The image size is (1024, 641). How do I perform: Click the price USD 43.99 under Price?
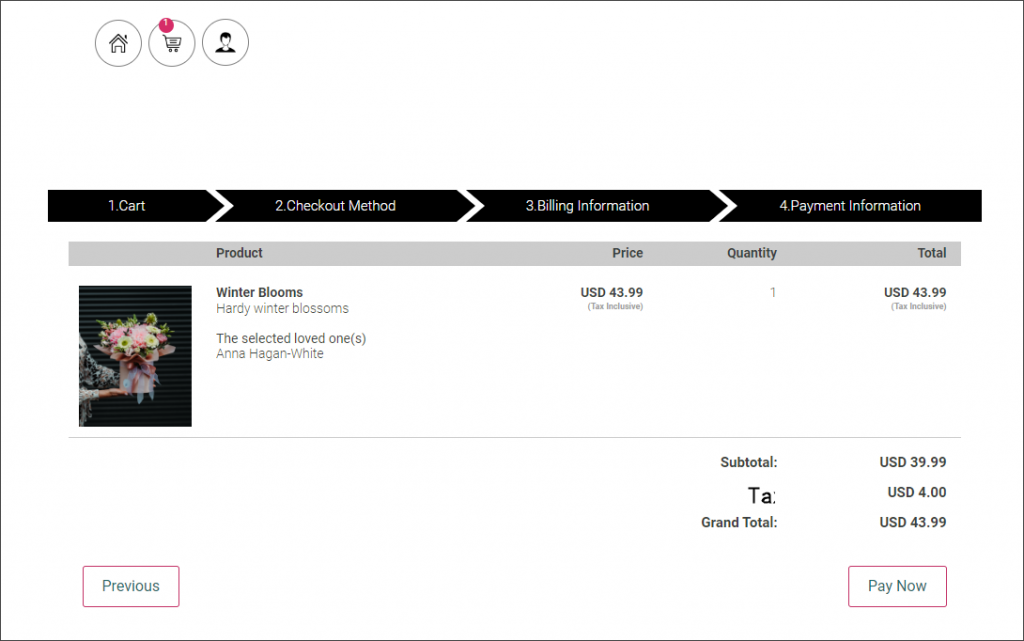click(x=611, y=292)
